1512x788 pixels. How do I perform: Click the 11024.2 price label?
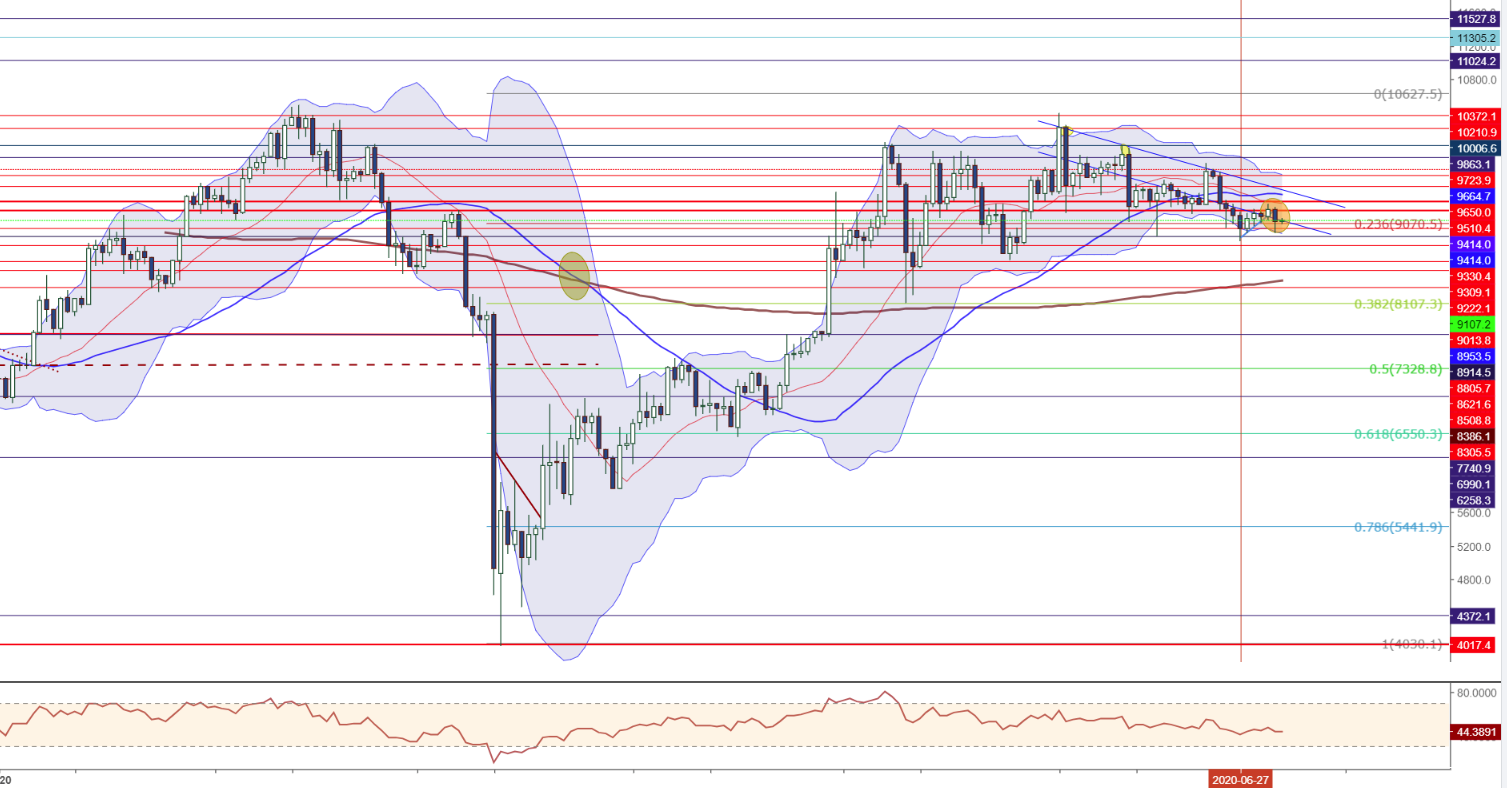click(1476, 61)
